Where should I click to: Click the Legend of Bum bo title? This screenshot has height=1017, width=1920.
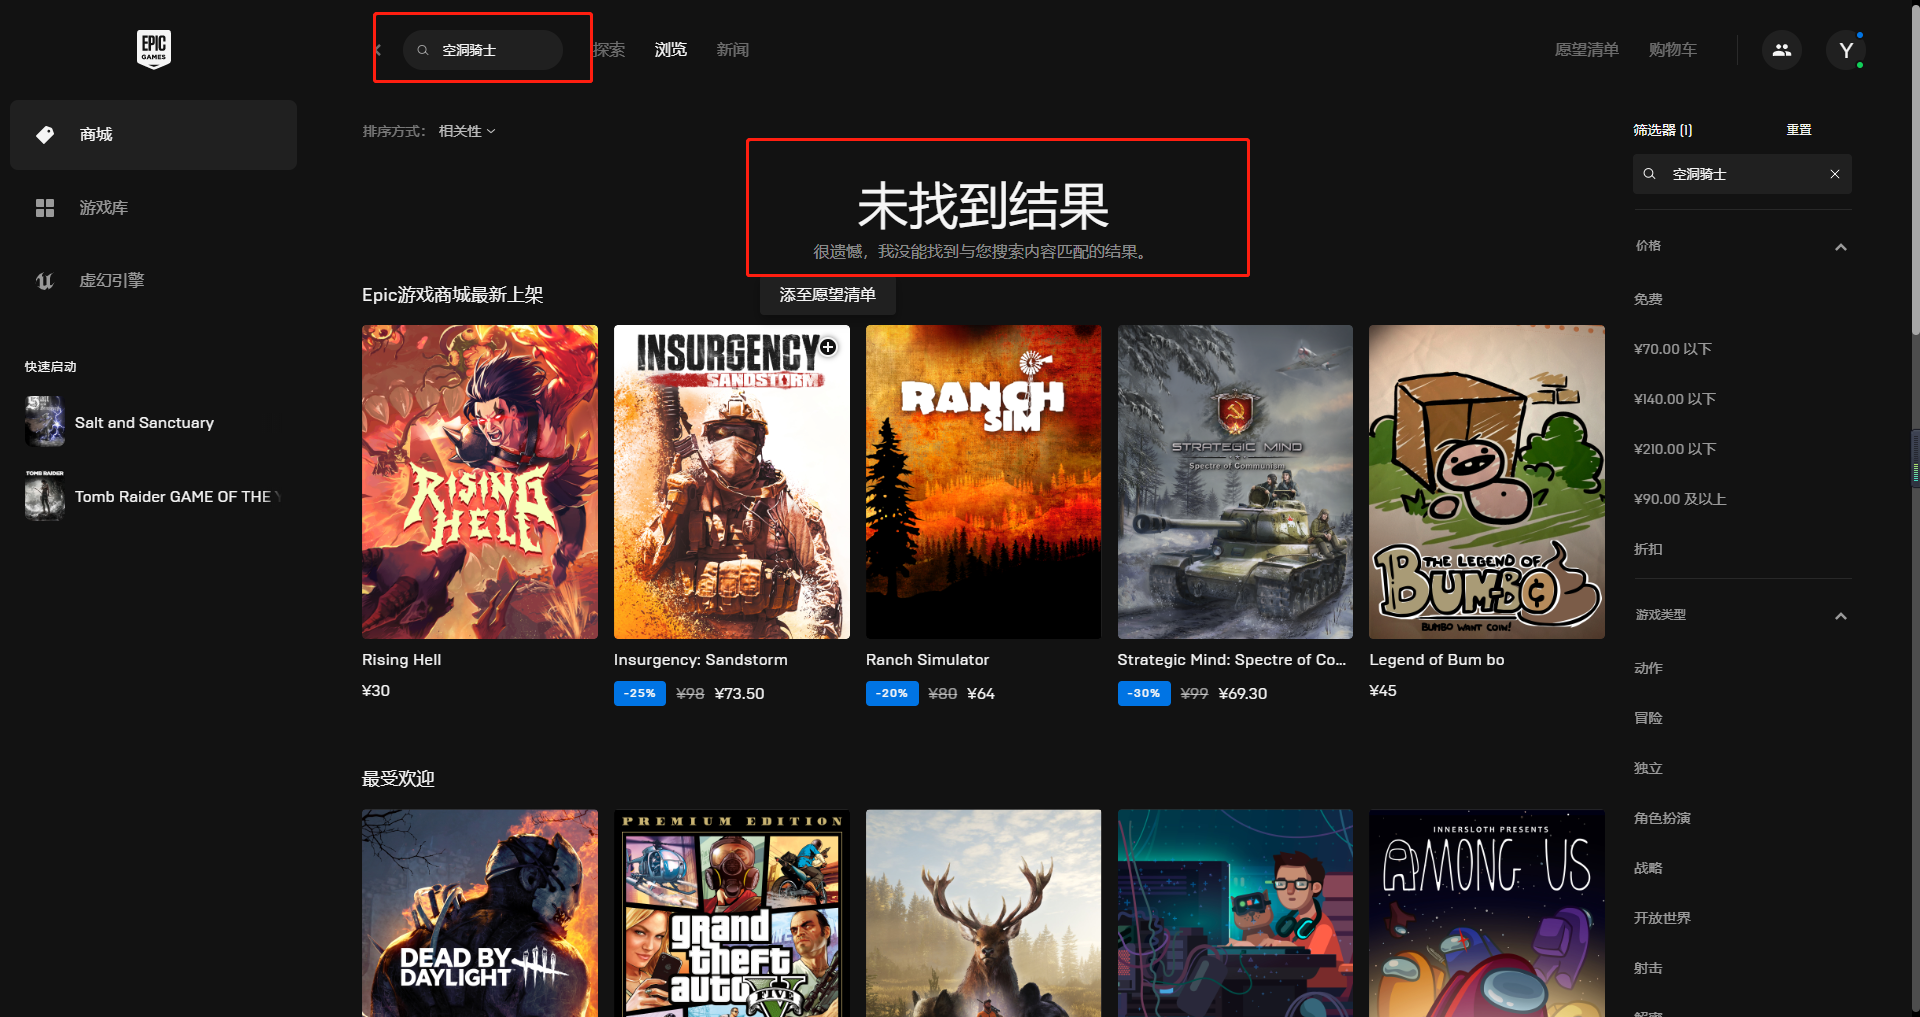click(x=1437, y=660)
